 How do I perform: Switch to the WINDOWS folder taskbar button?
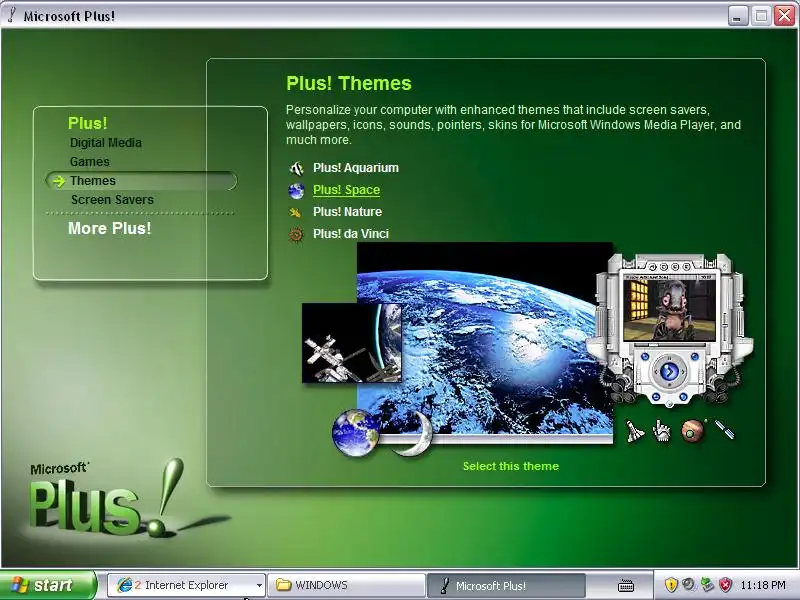click(x=346, y=585)
